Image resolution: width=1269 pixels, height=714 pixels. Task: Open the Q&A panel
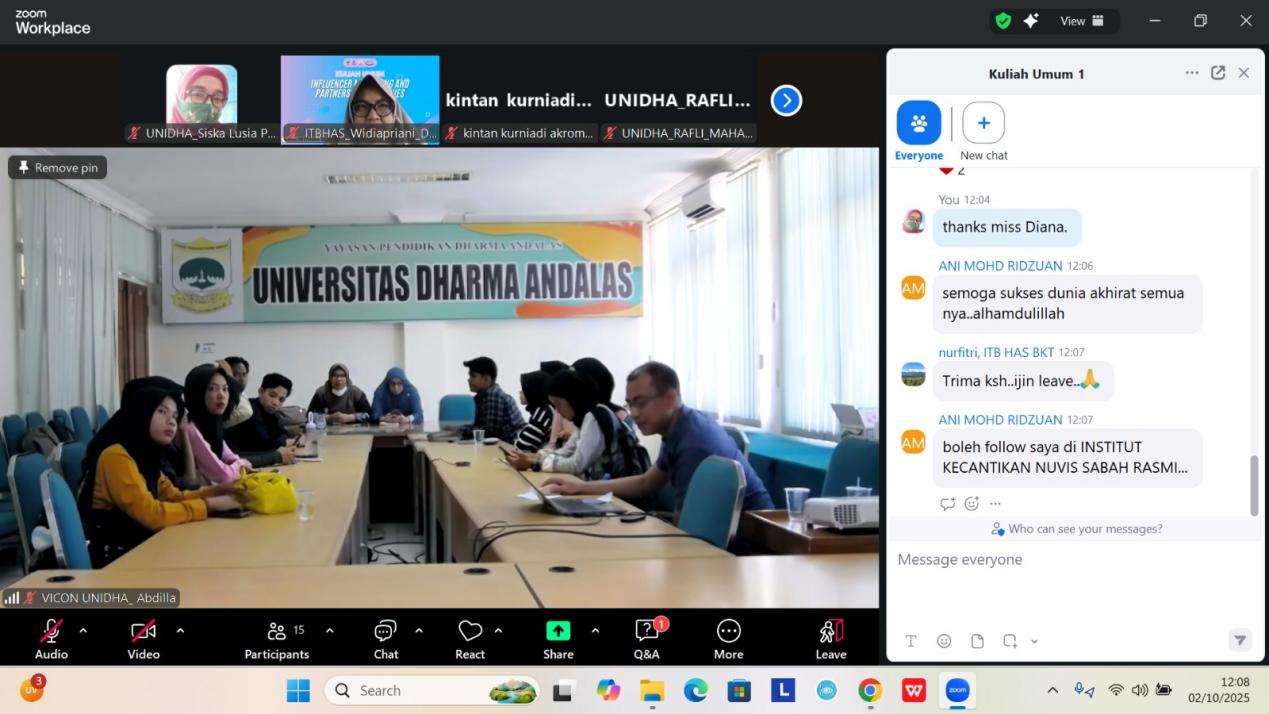pyautogui.click(x=646, y=638)
